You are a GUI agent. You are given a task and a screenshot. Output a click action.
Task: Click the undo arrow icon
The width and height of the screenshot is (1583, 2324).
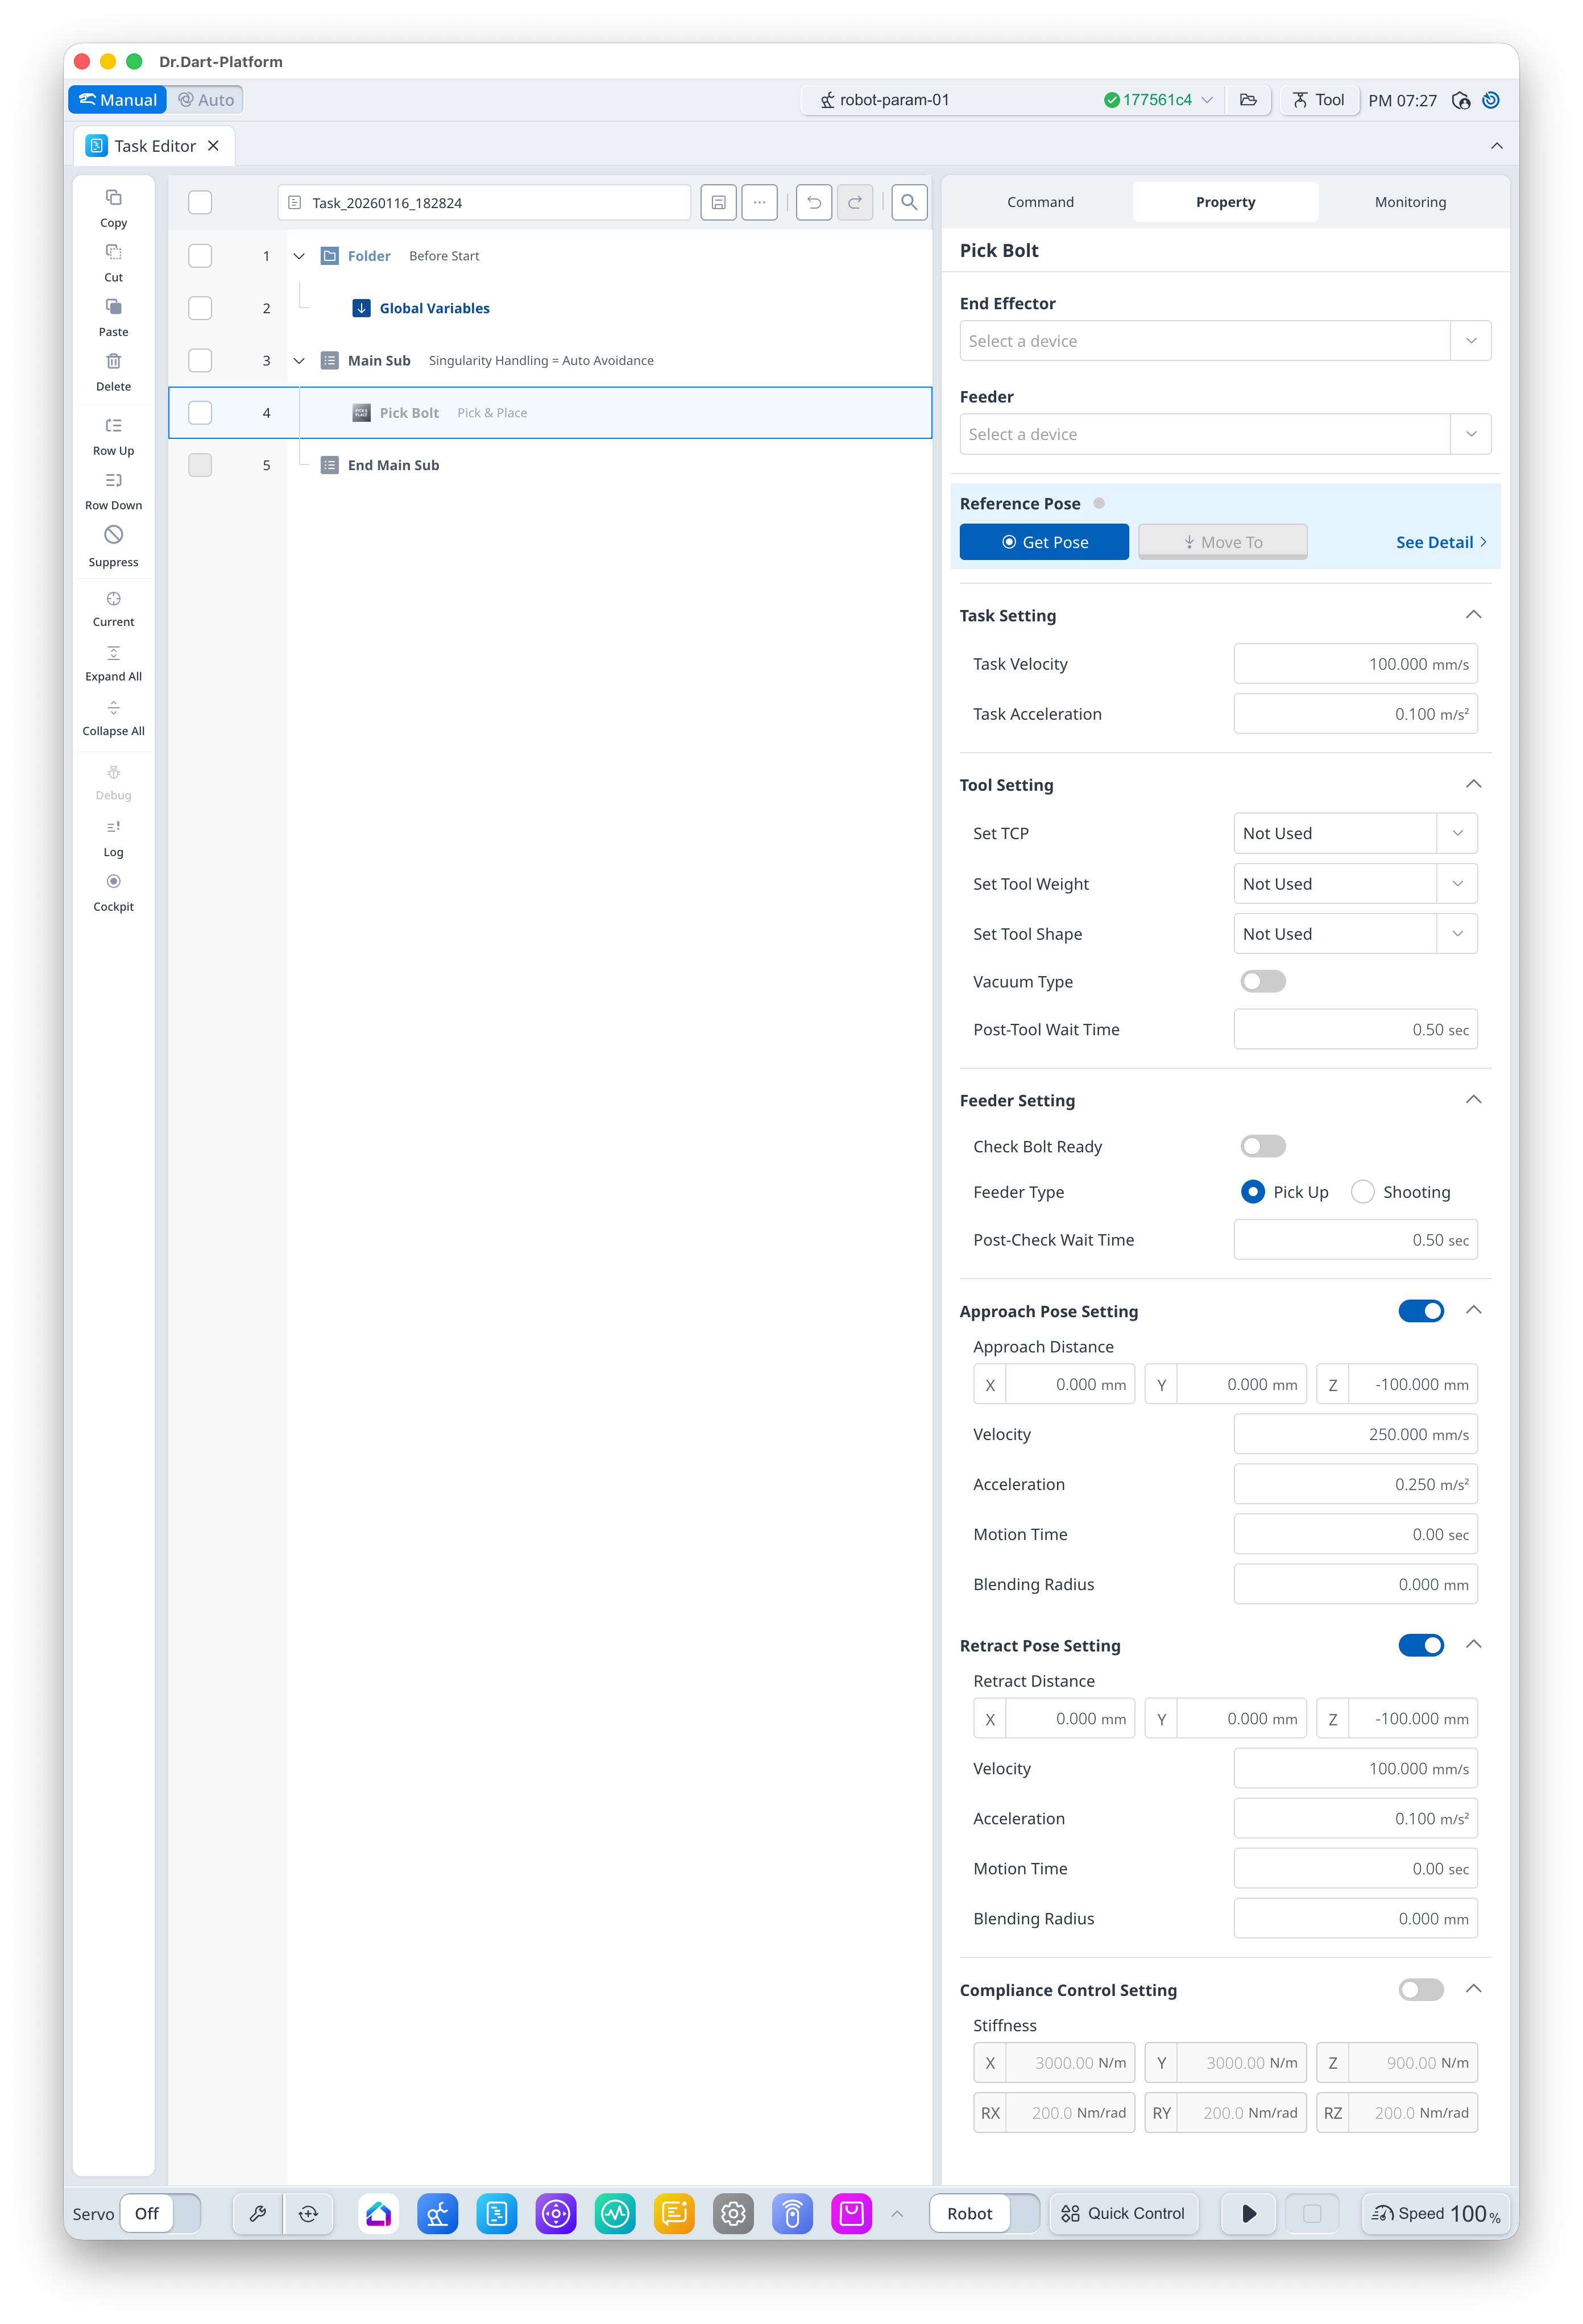coord(814,202)
